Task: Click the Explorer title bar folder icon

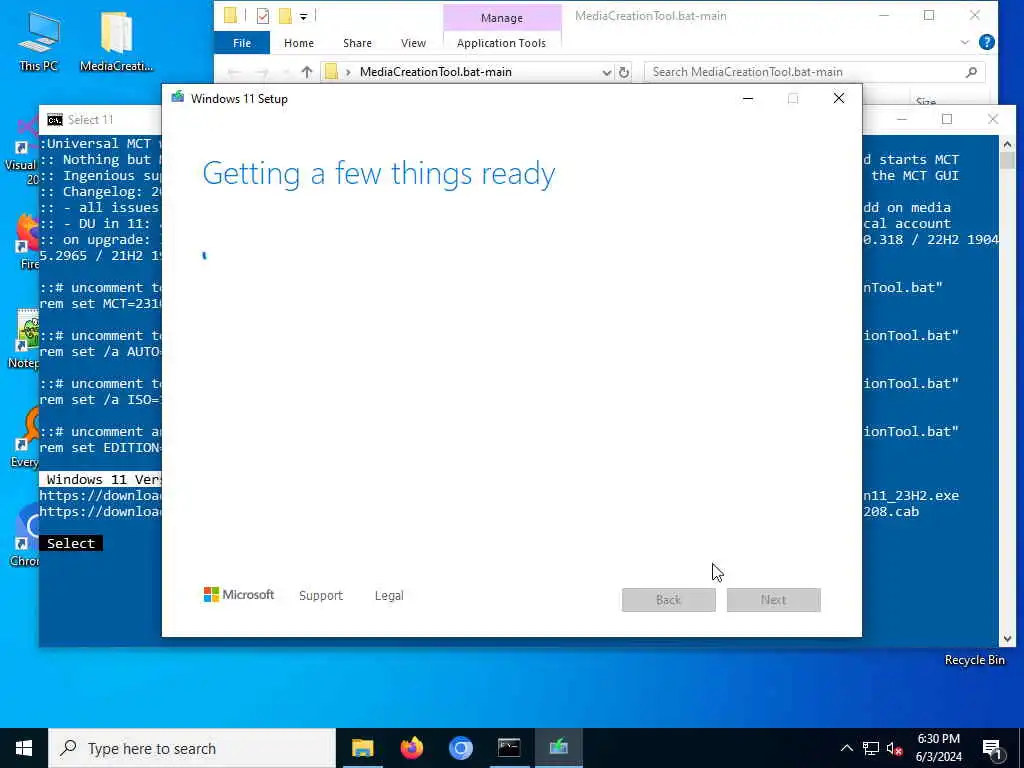Action: [231, 16]
